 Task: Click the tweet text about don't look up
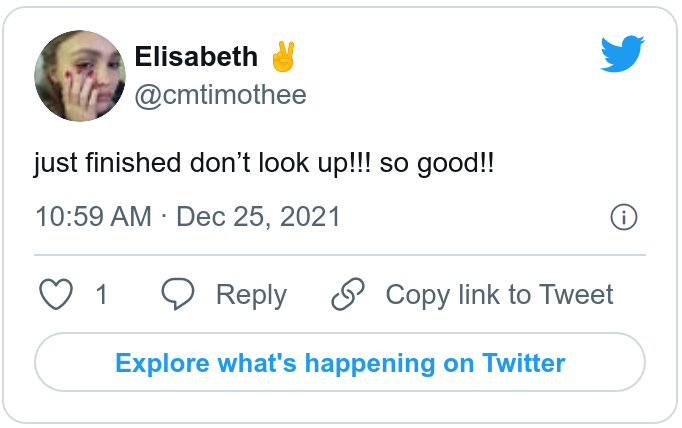click(264, 162)
